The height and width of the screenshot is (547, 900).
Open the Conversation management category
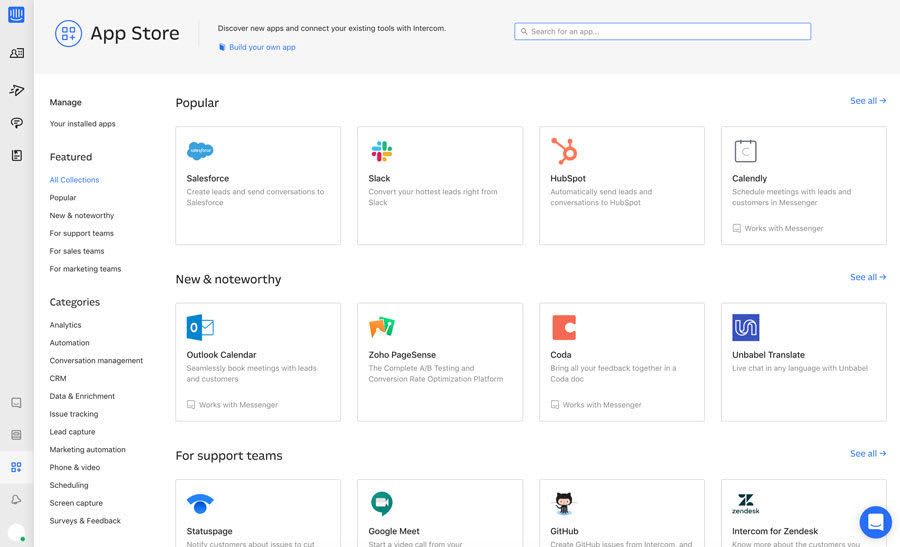coord(96,360)
